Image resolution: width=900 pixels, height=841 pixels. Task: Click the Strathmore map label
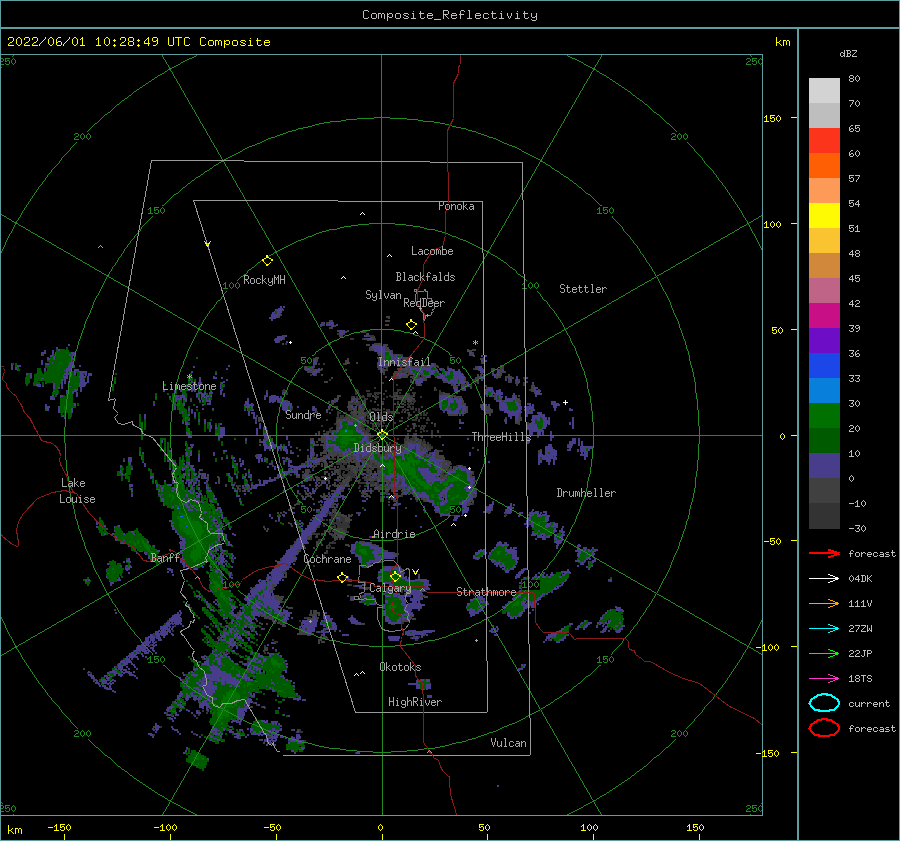tap(486, 591)
